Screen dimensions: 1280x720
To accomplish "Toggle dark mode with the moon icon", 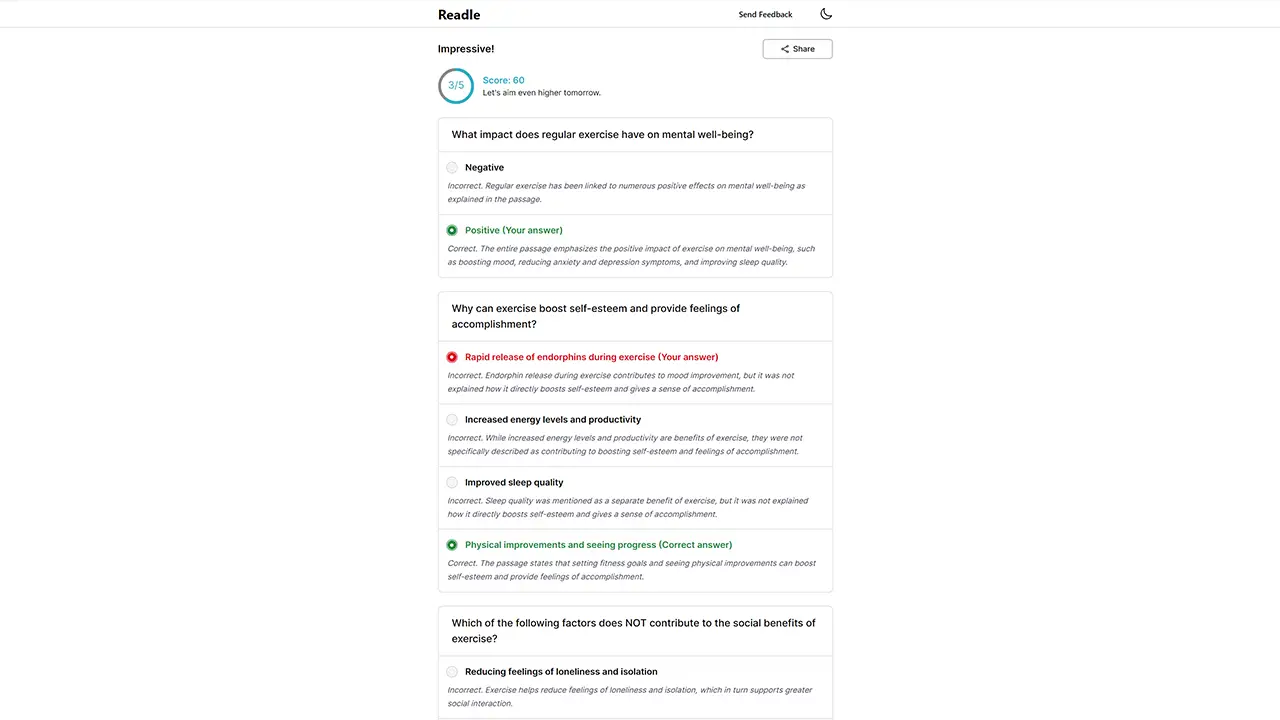I will tap(826, 14).
